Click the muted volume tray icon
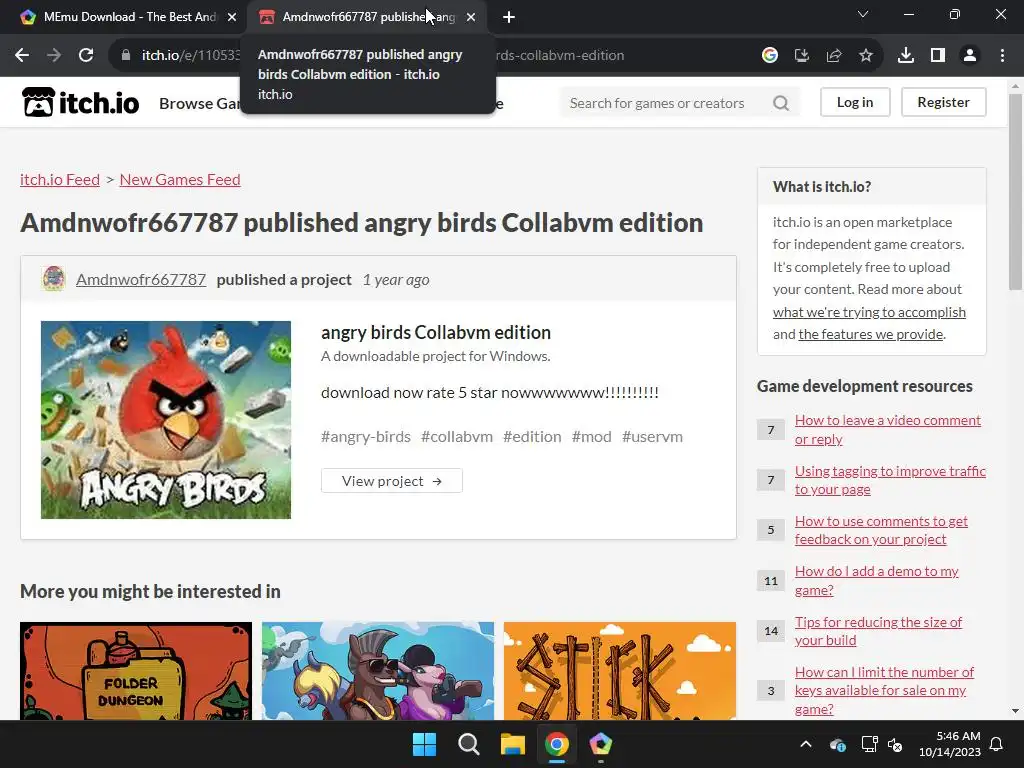The height and width of the screenshot is (768, 1024). [x=895, y=744]
